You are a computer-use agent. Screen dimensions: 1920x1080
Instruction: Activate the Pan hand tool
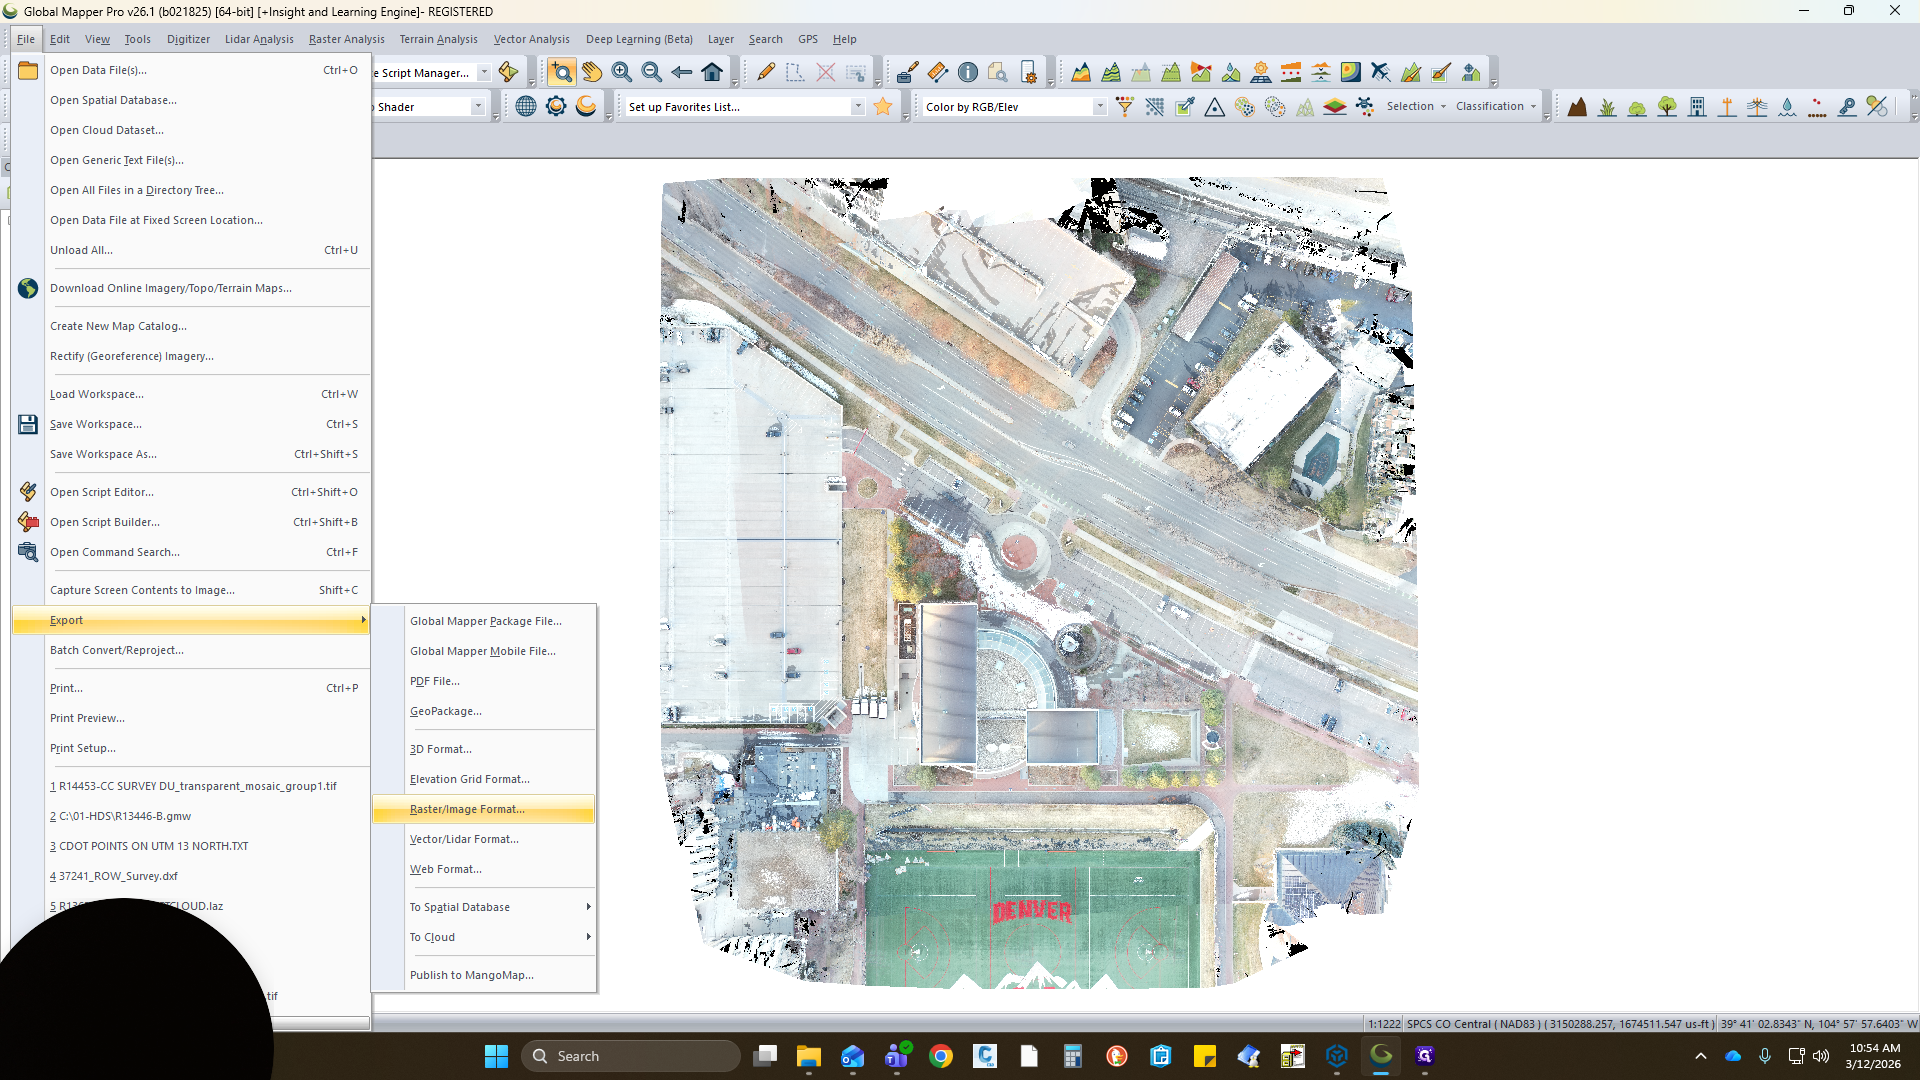pyautogui.click(x=592, y=72)
